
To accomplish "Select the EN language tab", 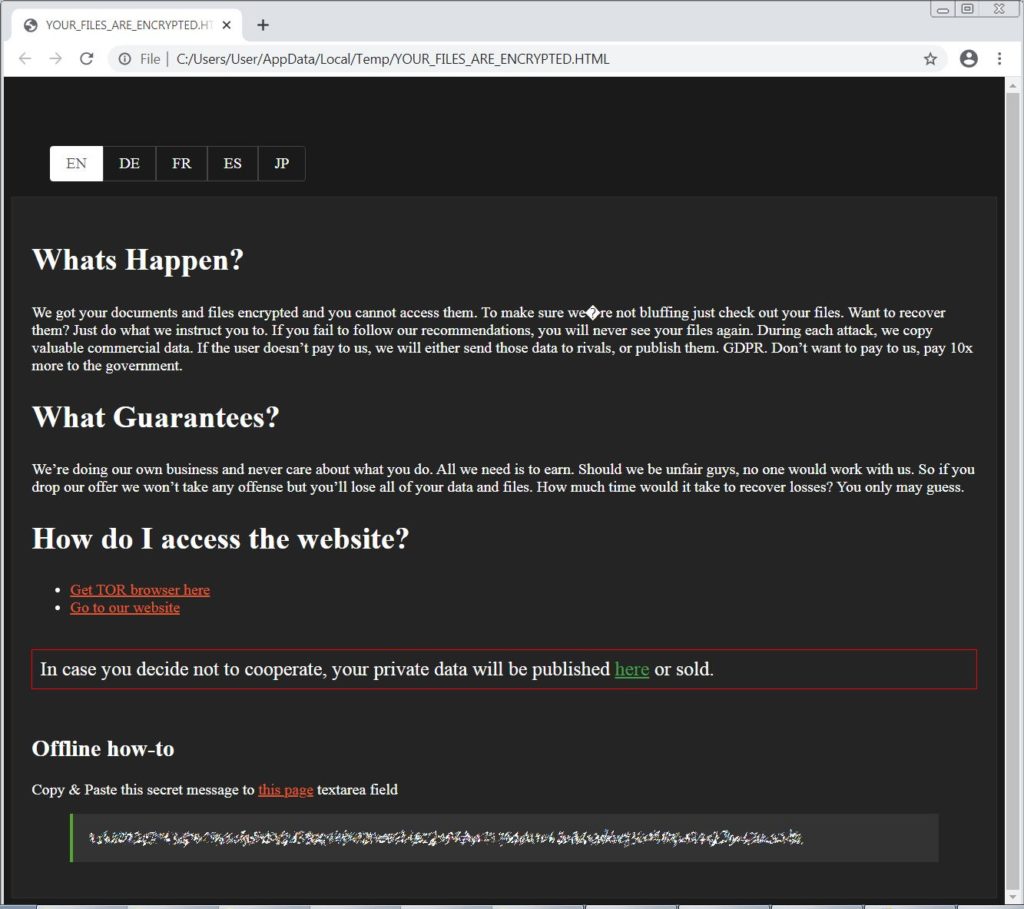I will [76, 163].
